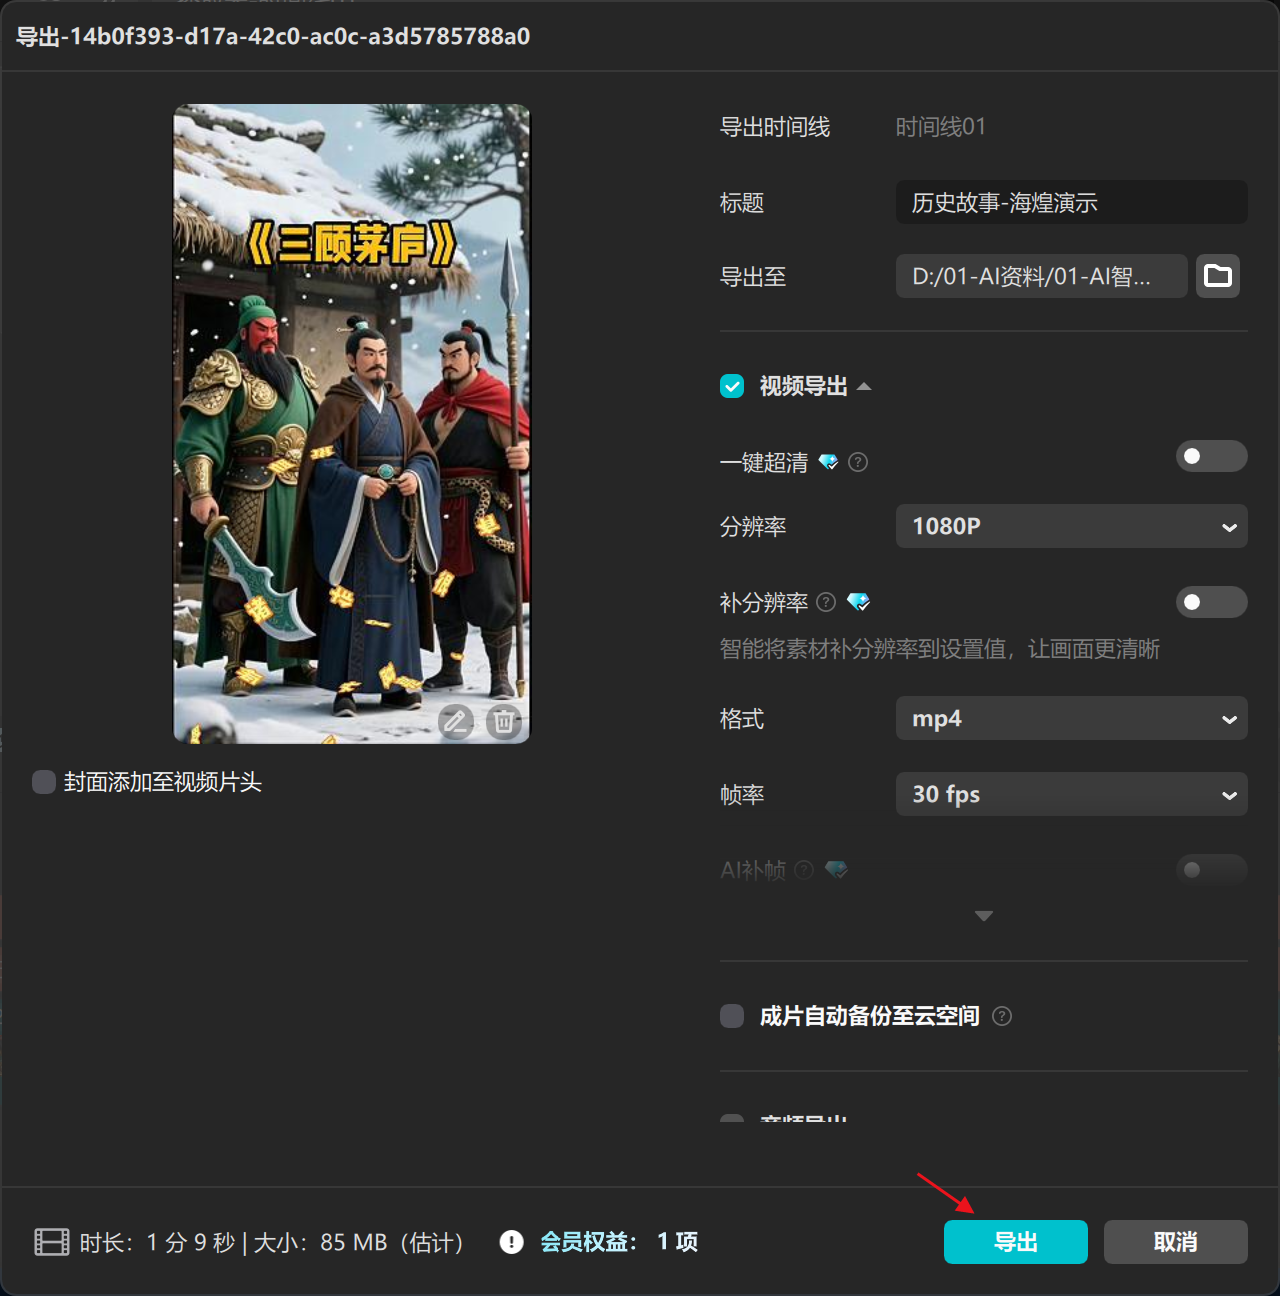
Task: Edit the 标题 title input field
Action: pos(1070,202)
